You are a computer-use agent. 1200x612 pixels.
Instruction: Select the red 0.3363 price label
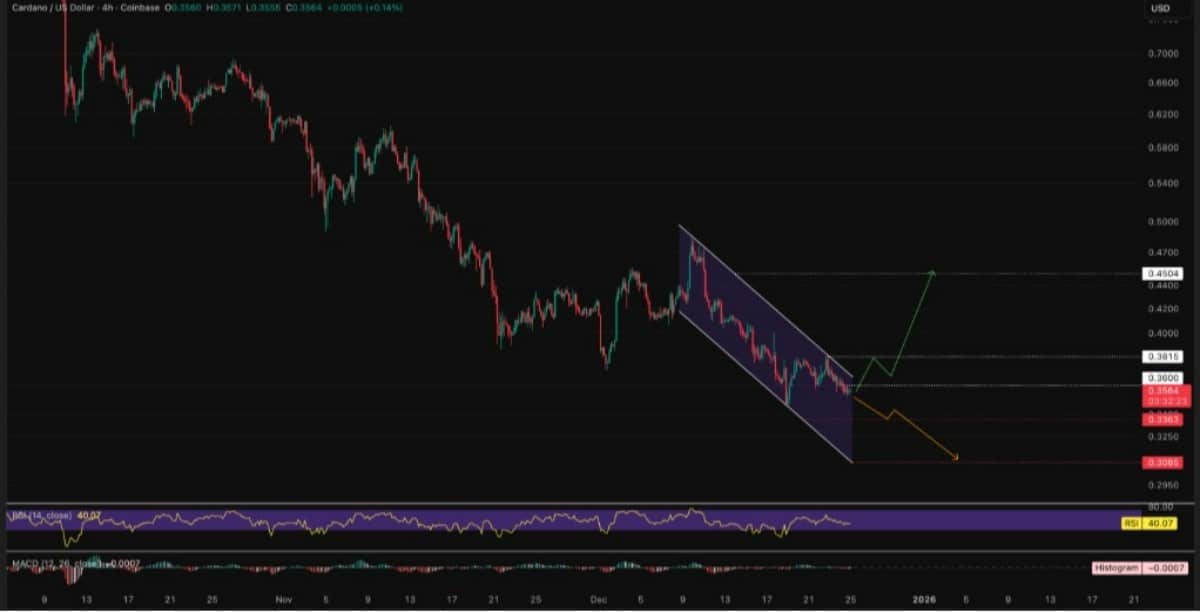coord(1160,420)
